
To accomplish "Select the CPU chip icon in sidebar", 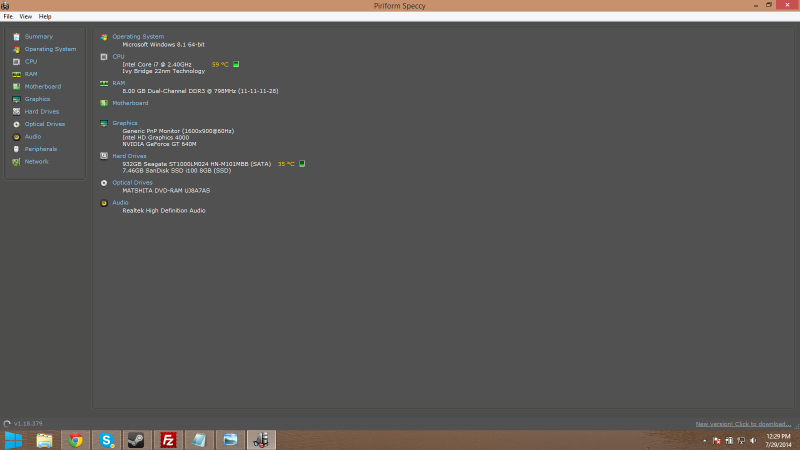I will (x=16, y=62).
